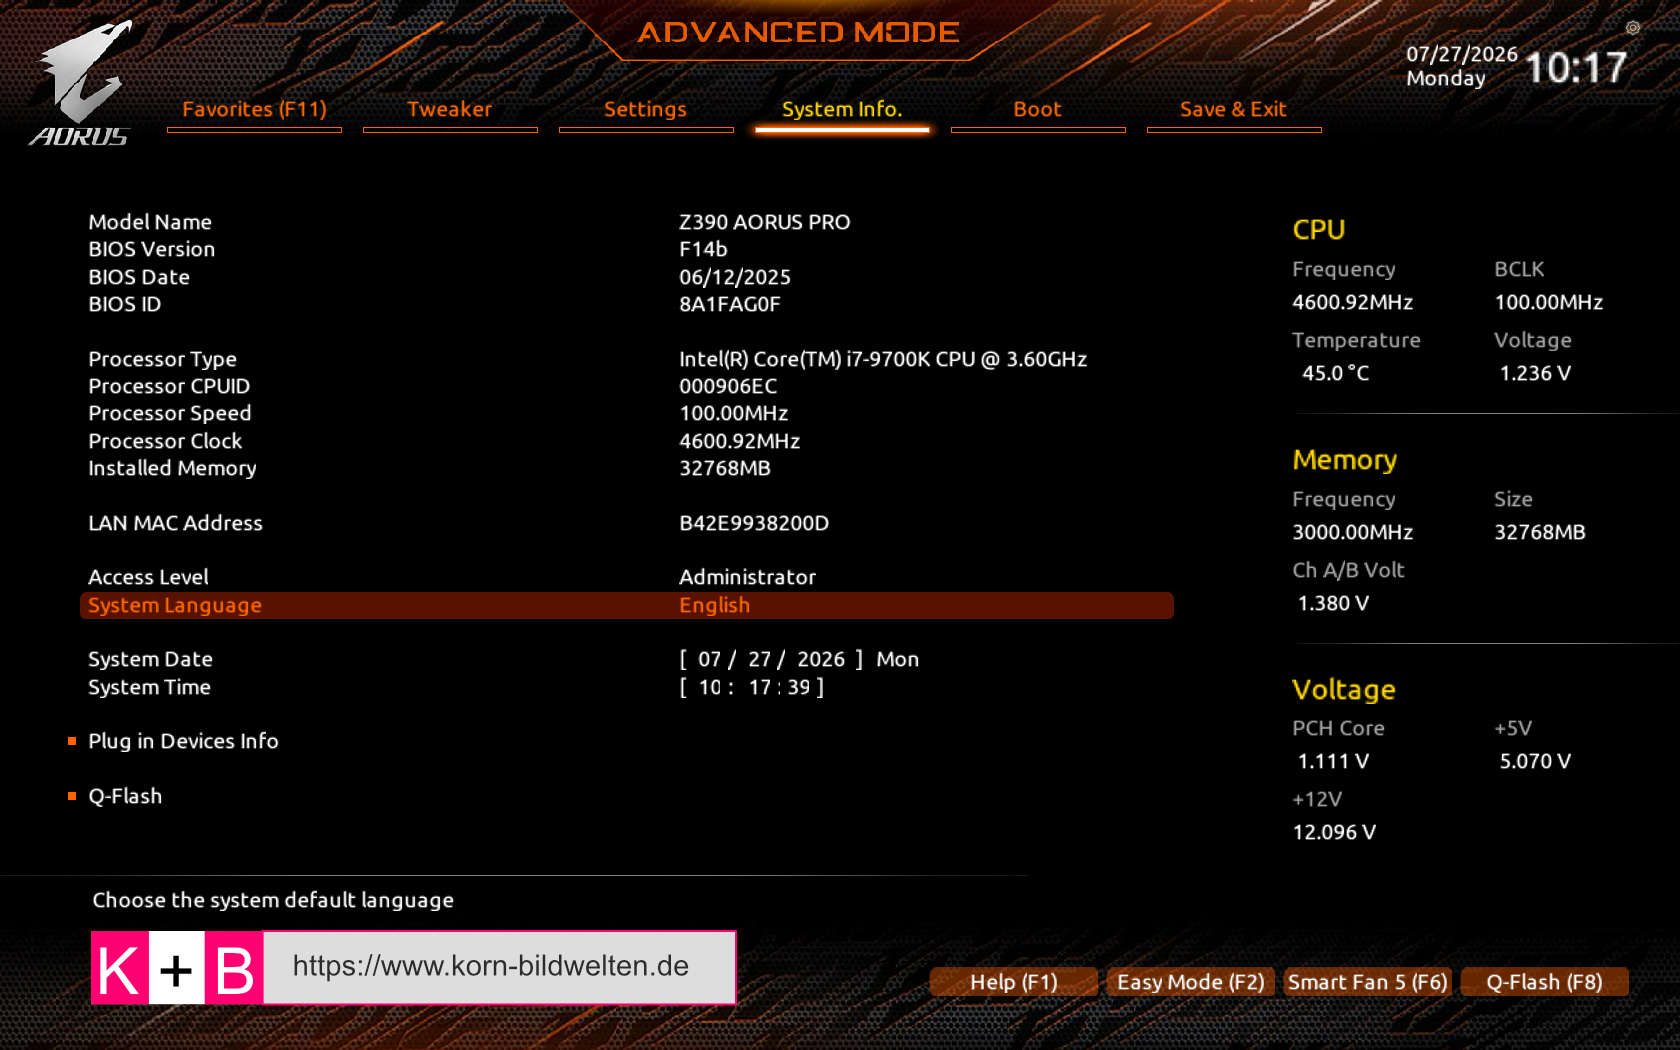Click the Processor CPUID value 000906EC
This screenshot has height=1050, width=1680.
point(728,386)
